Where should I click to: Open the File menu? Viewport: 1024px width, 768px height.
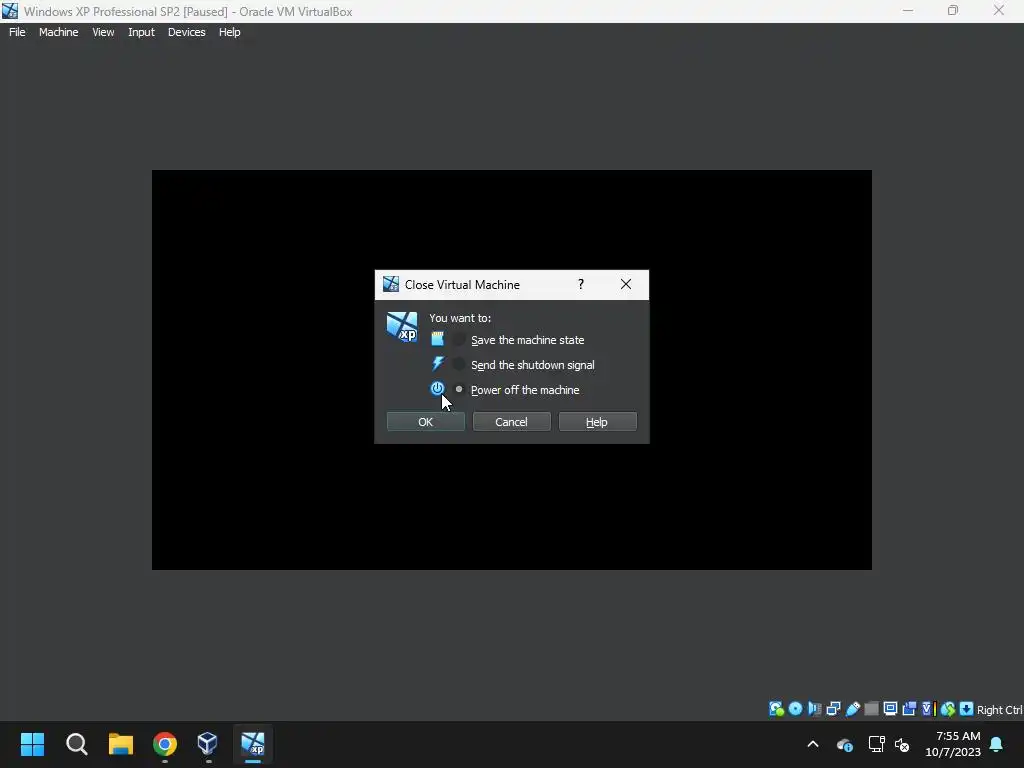pos(17,32)
